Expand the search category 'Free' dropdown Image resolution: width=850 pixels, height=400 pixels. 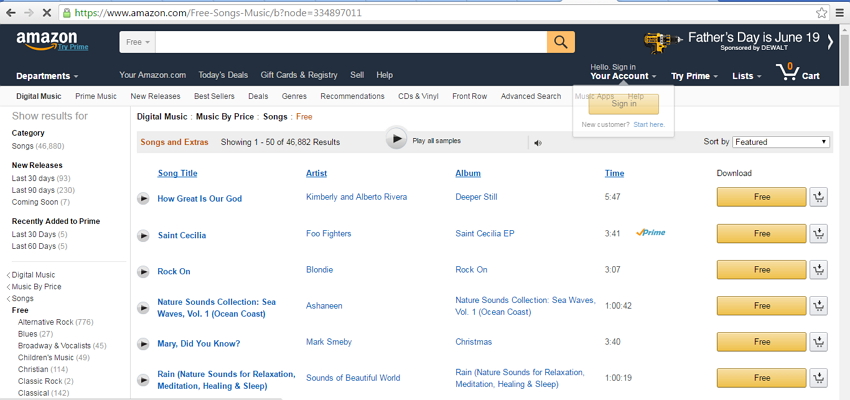tap(136, 42)
